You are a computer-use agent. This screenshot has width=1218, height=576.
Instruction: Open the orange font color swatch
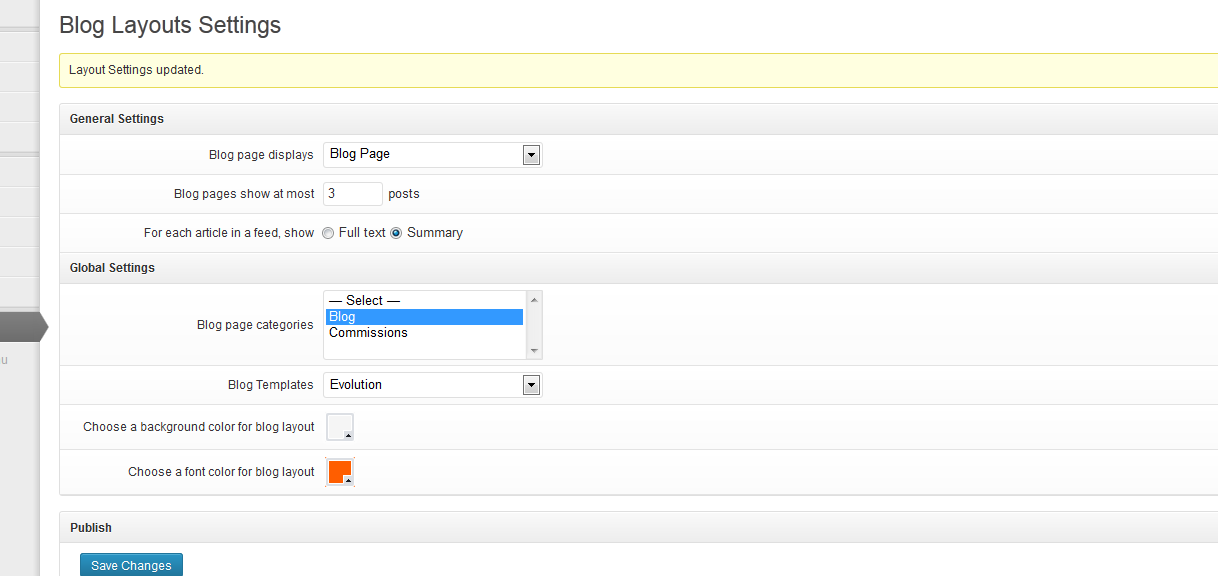(340, 472)
